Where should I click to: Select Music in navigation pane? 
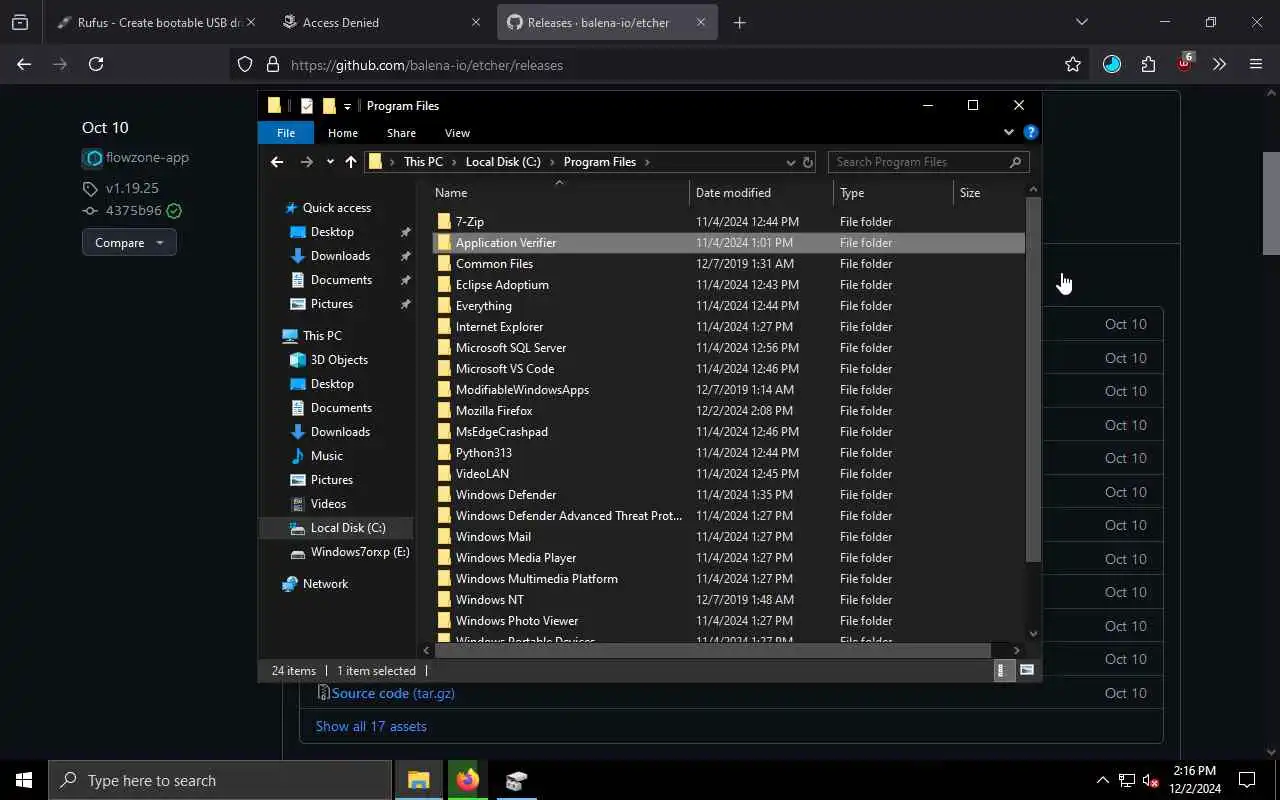[x=326, y=456]
